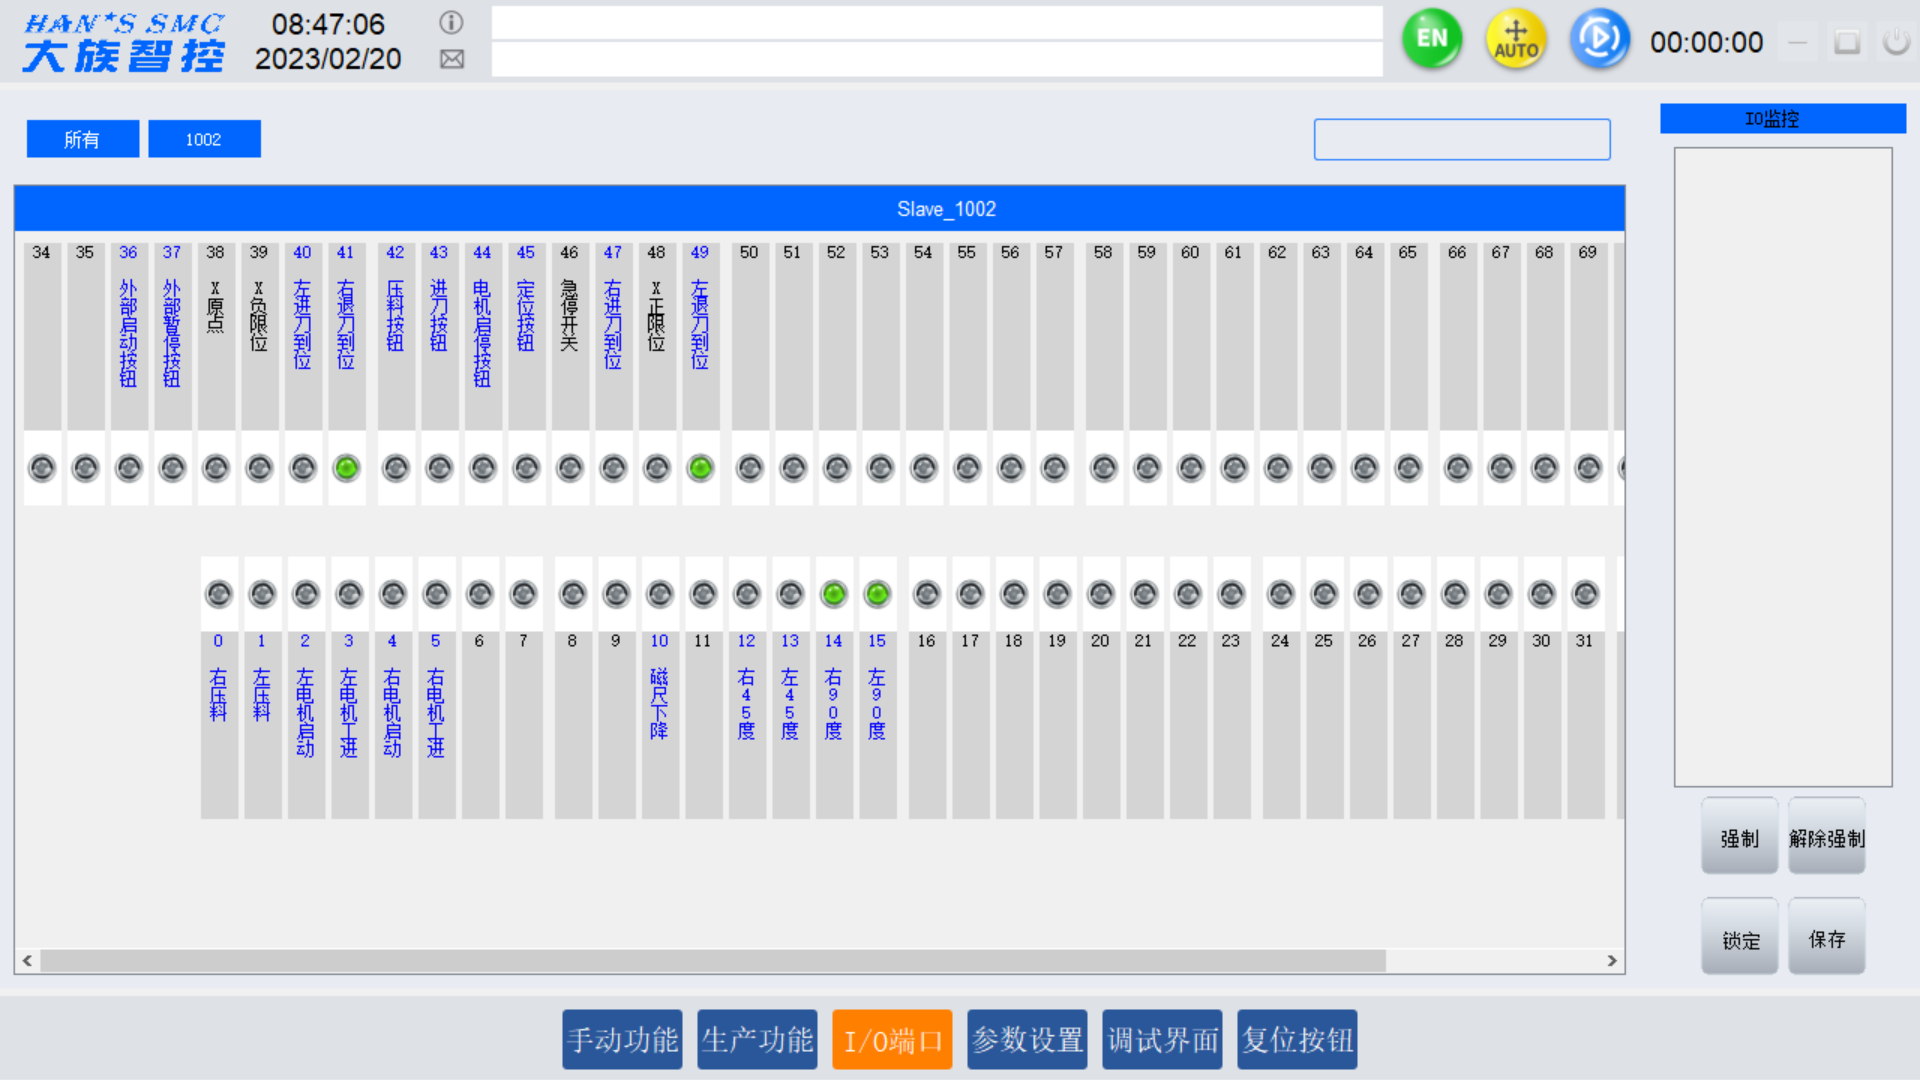Toggle output 14 indicator (右90度)
This screenshot has width=1920, height=1080.
pos(833,594)
